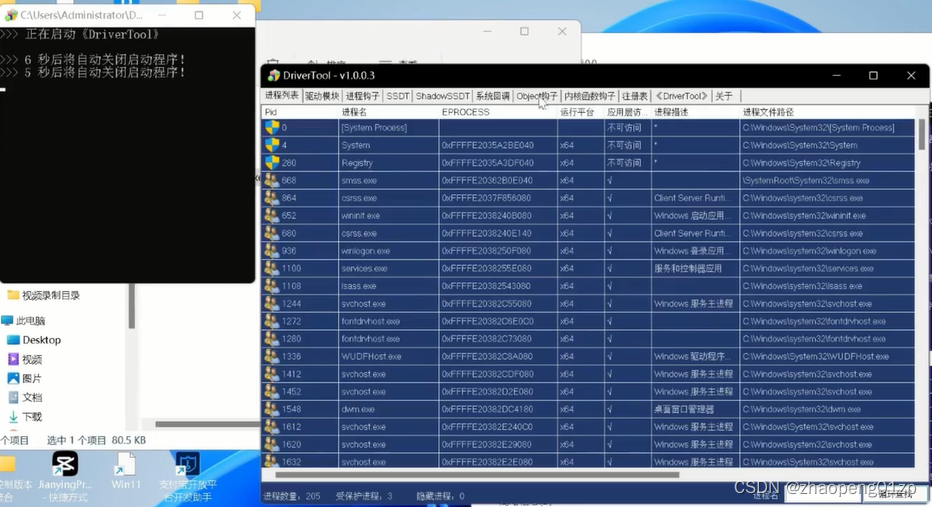The width and height of the screenshot is (932, 507).
Task: Open the 注册表 tab
Action: tap(635, 96)
